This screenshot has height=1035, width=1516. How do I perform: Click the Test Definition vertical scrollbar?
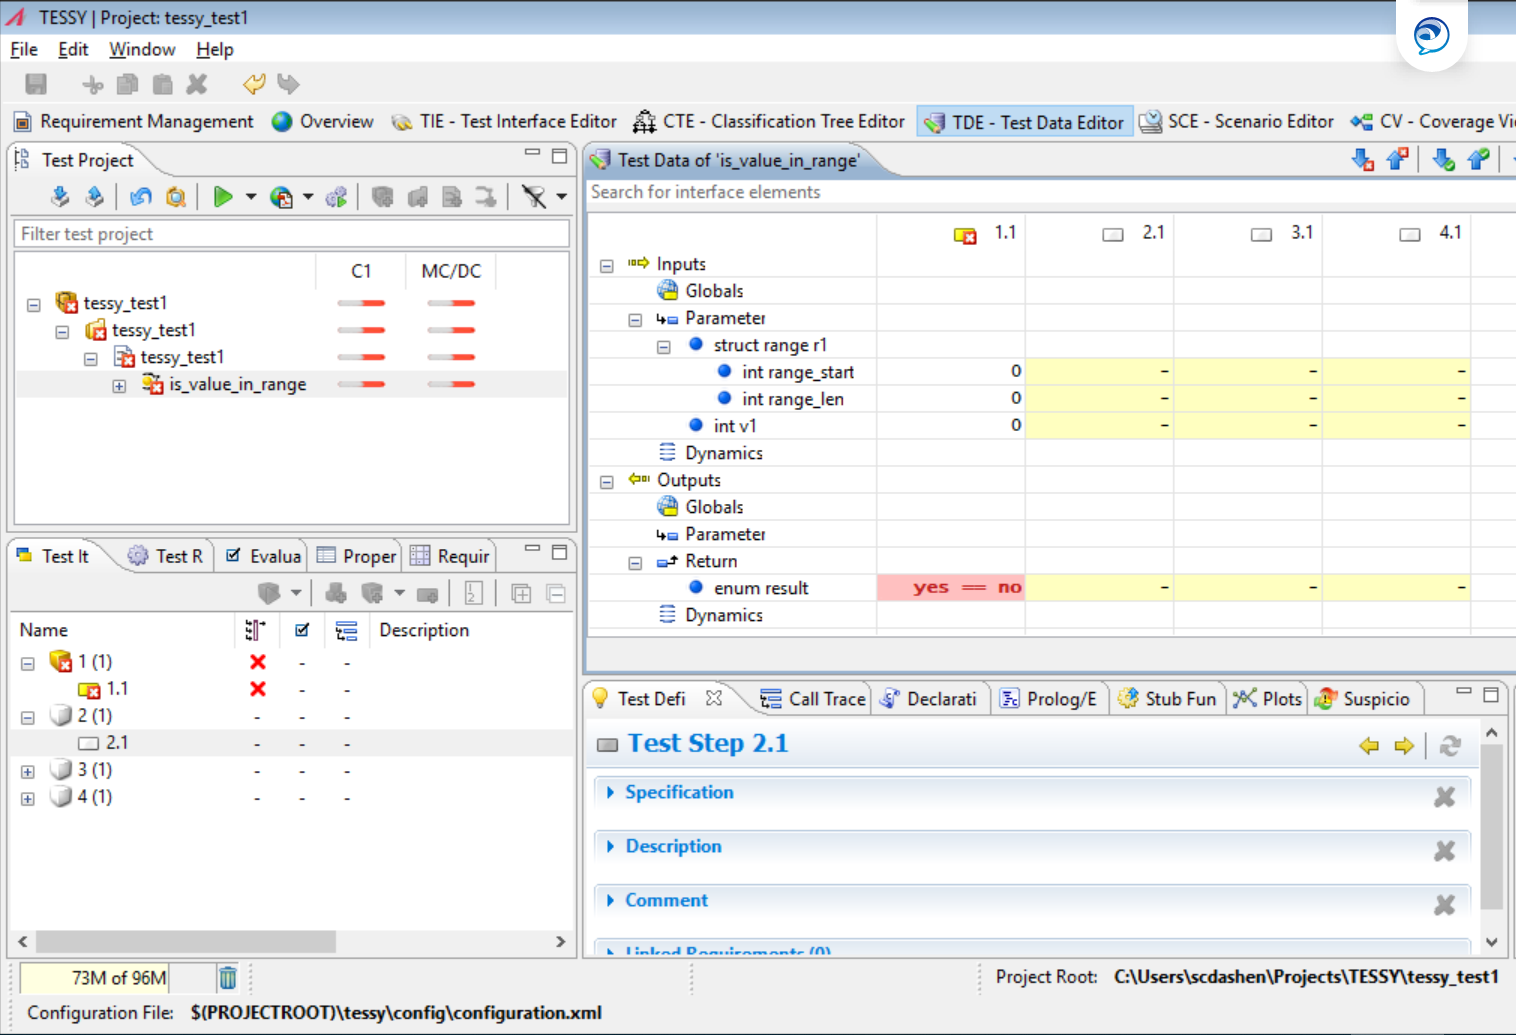tap(1491, 827)
